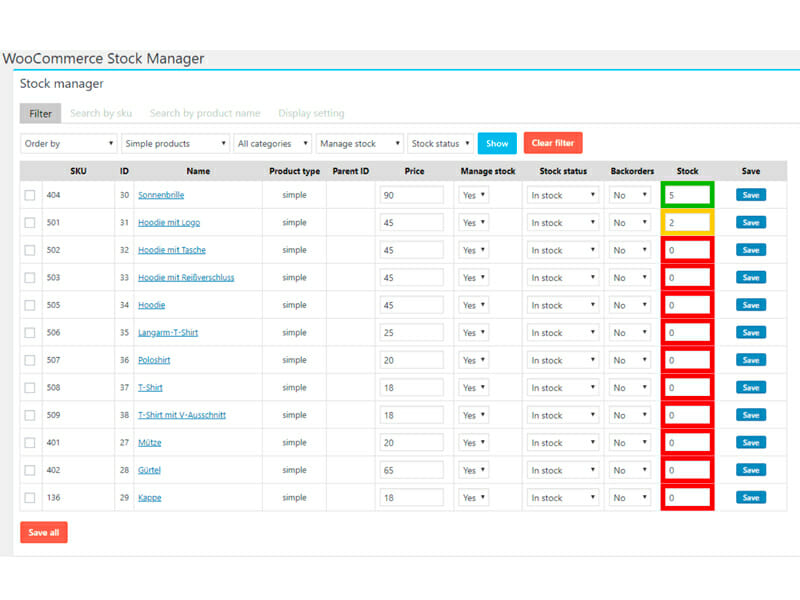This screenshot has height=600, width=800.
Task: Tick the checkbox for SKU 402 row
Action: click(30, 470)
